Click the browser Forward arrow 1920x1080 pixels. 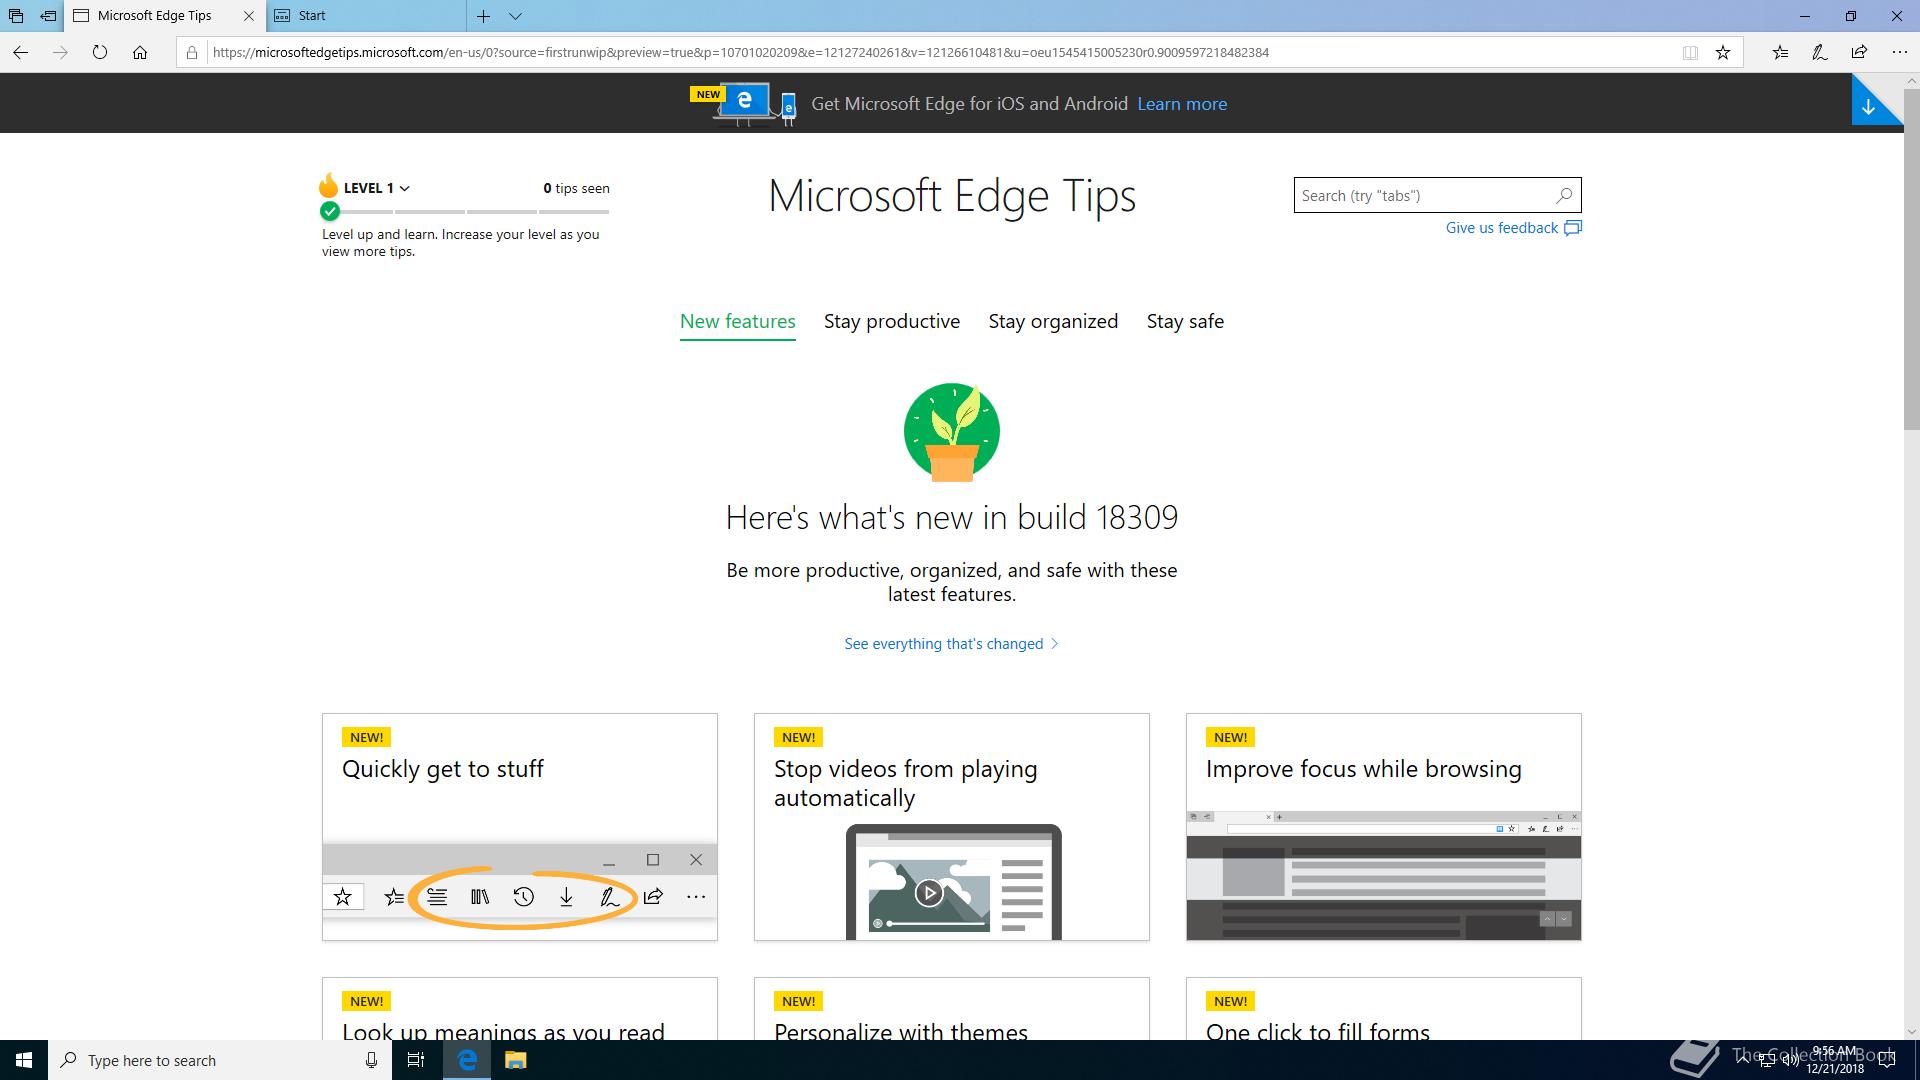click(x=60, y=53)
